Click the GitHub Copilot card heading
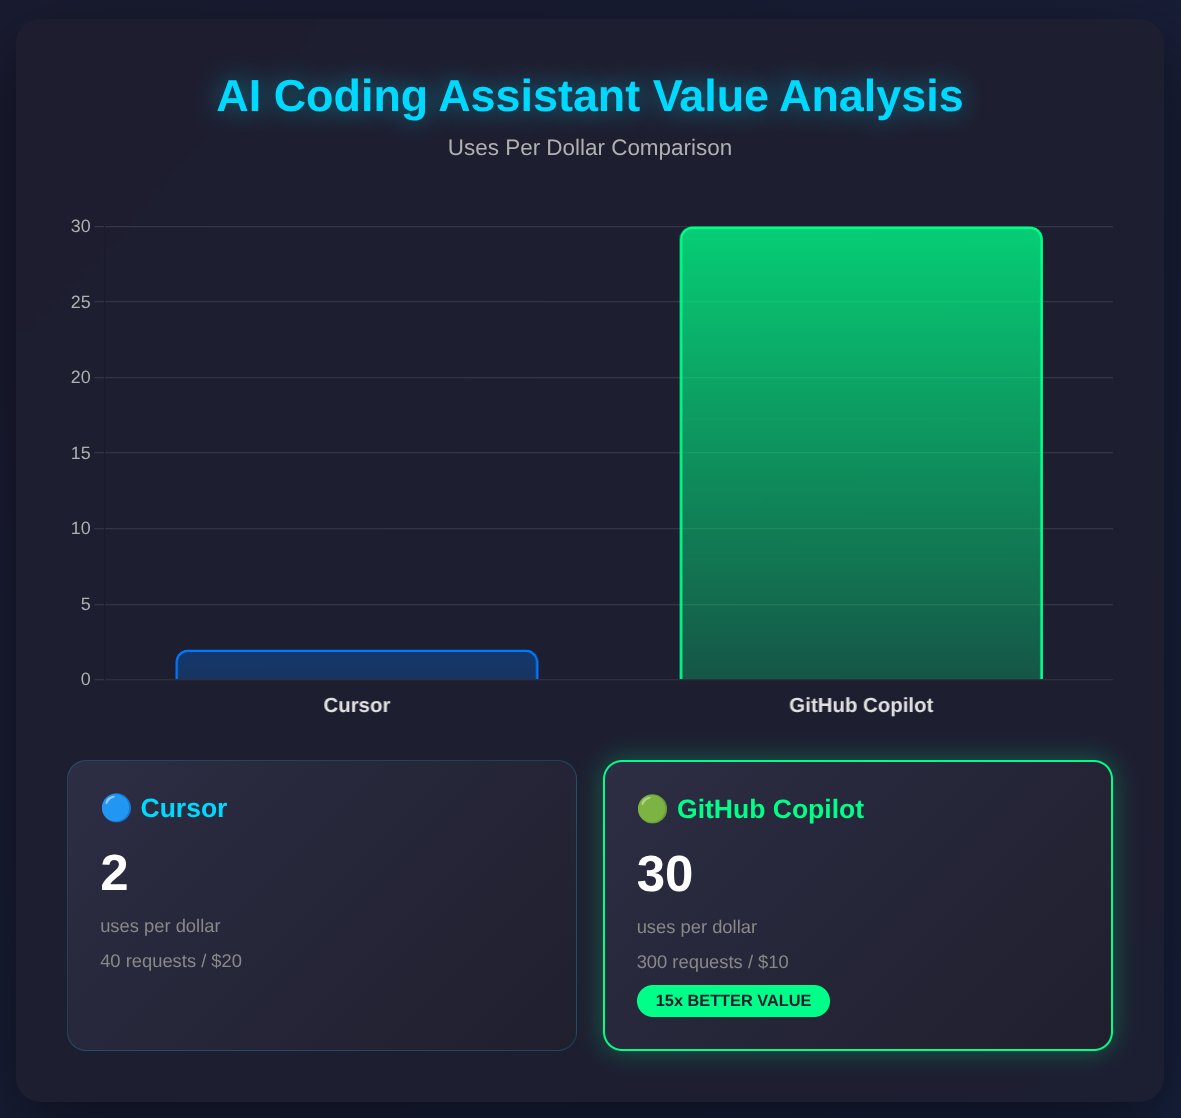1181x1118 pixels. tap(770, 808)
